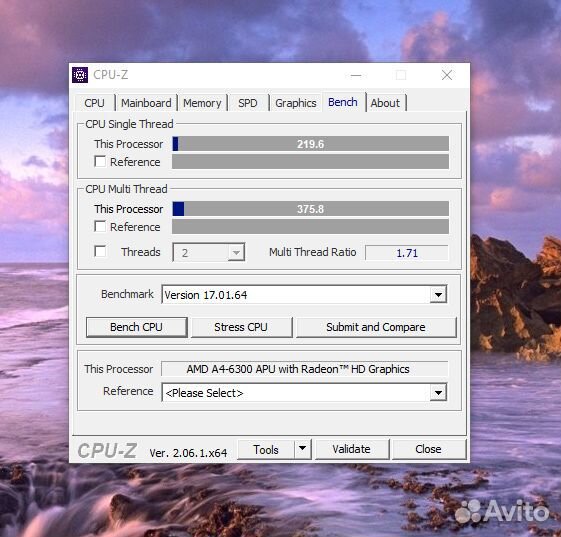
Task: Select the Bench tab
Action: tap(343, 102)
